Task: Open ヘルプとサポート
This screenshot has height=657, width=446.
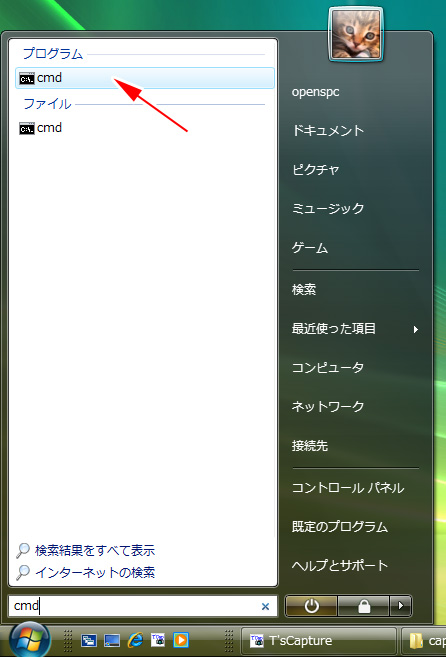Action: tap(340, 566)
